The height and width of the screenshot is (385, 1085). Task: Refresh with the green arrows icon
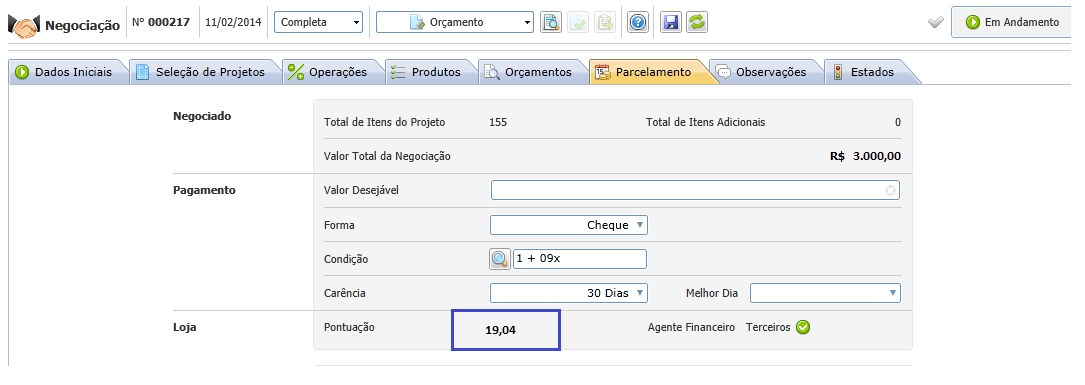point(697,22)
